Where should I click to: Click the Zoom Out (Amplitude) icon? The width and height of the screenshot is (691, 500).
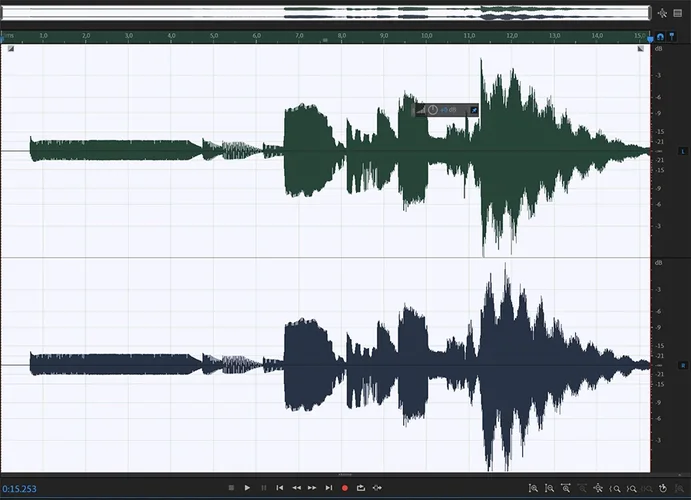(550, 488)
